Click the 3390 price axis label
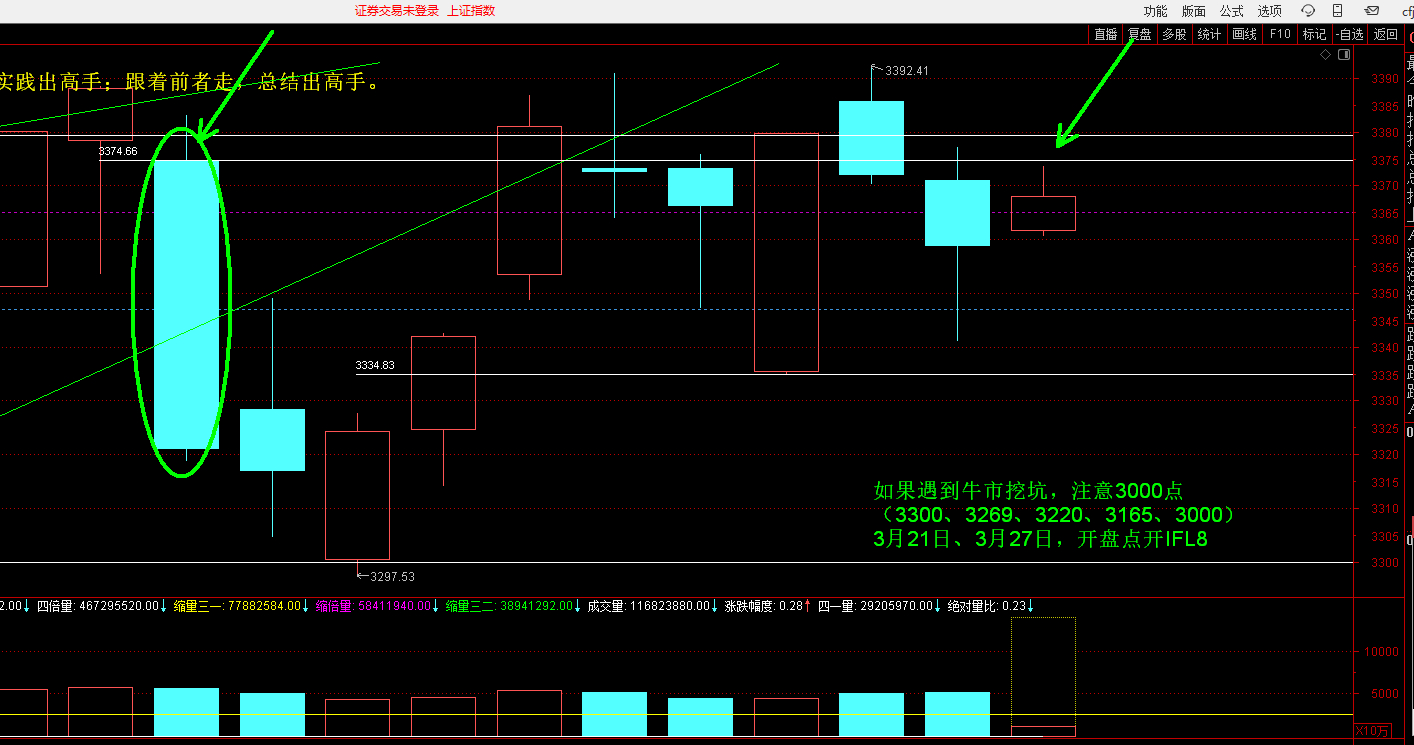This screenshot has height=745, width=1414. point(1385,79)
